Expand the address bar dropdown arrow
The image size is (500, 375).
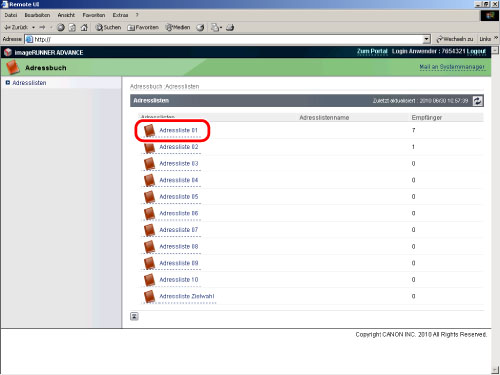pos(427,39)
